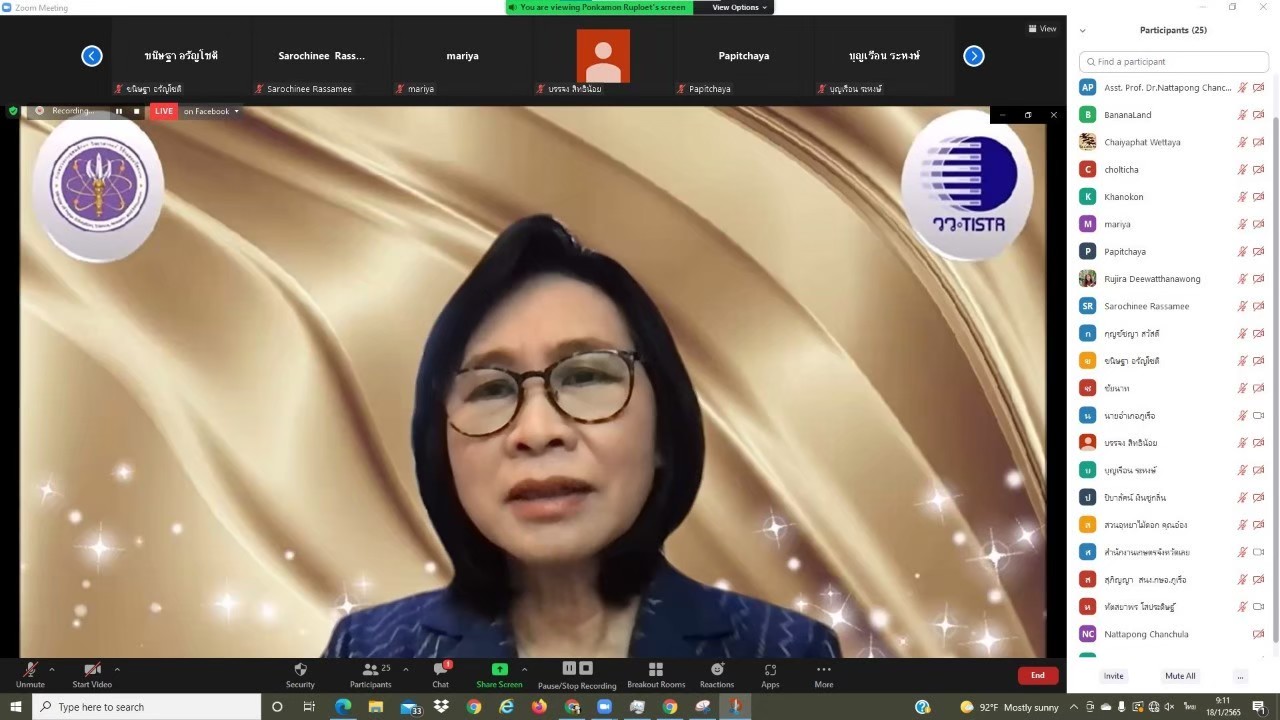1280x720 pixels.
Task: Toggle cholticha's video-off camera icon
Action: (x=1259, y=170)
